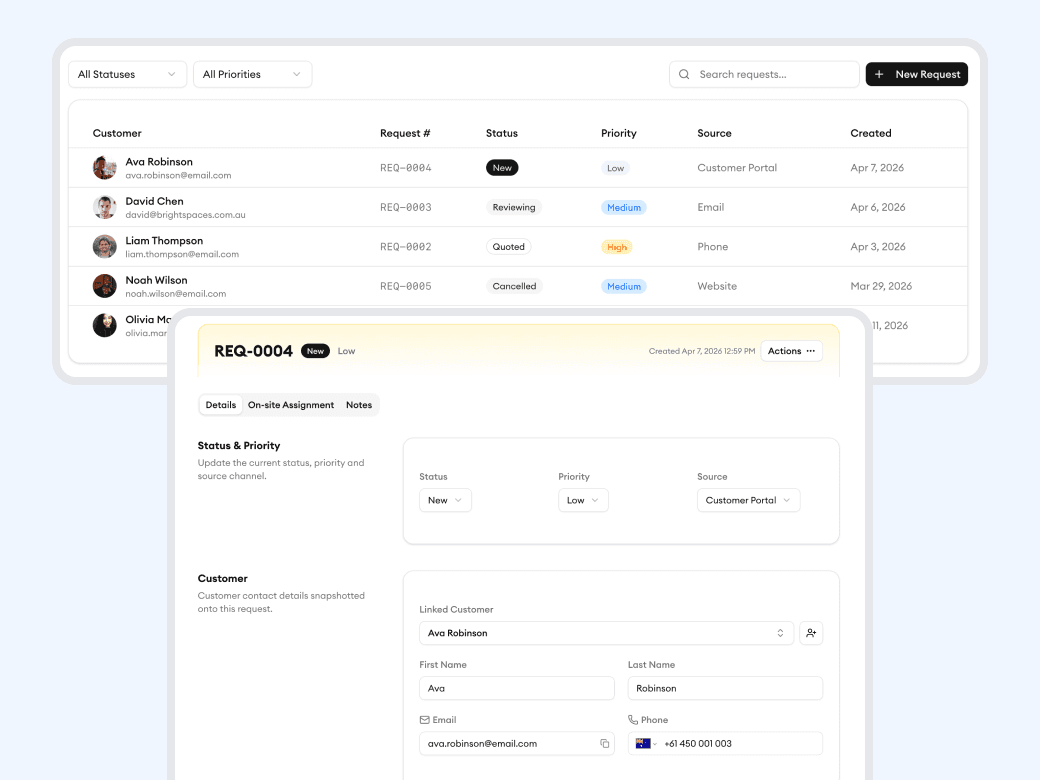Toggle the New status pill on REQ-0004
Screen dimensions: 1040x780
502,167
